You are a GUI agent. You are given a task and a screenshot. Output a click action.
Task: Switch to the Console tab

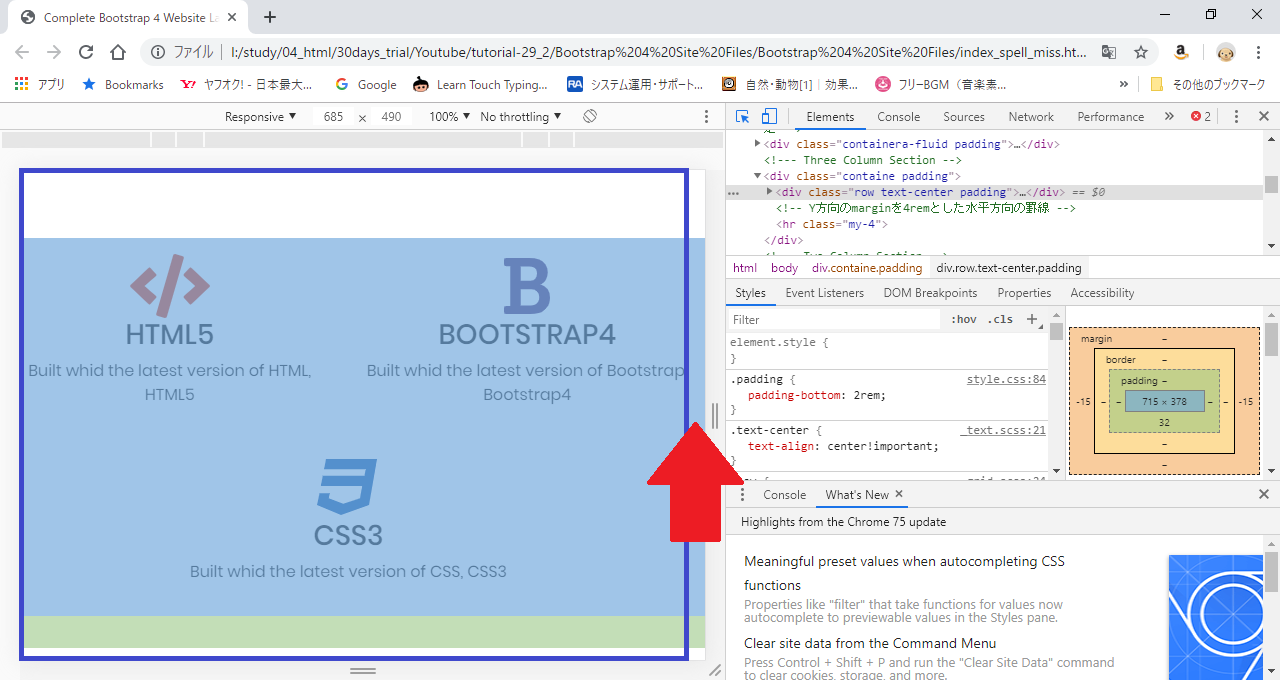click(x=898, y=117)
